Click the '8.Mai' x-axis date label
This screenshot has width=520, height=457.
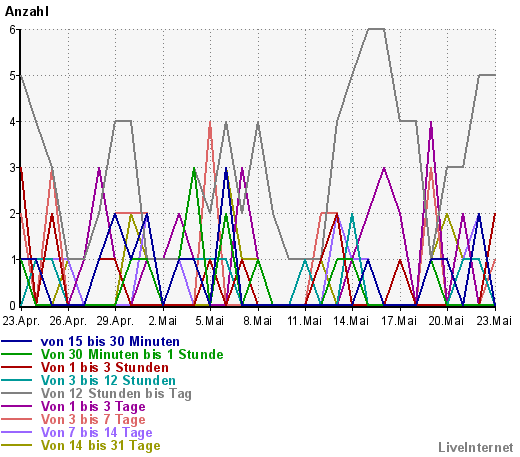tap(257, 321)
